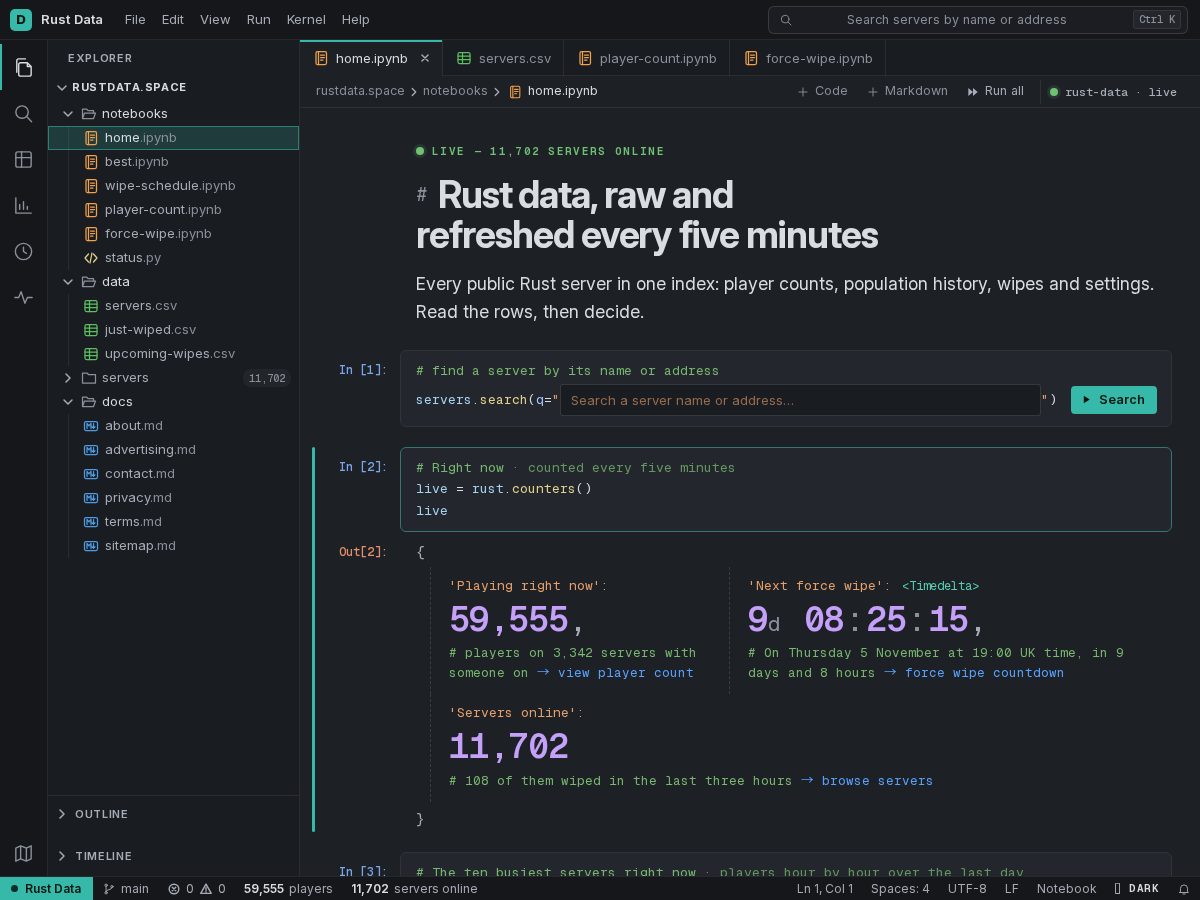Close the home.ipynb tab

424,58
